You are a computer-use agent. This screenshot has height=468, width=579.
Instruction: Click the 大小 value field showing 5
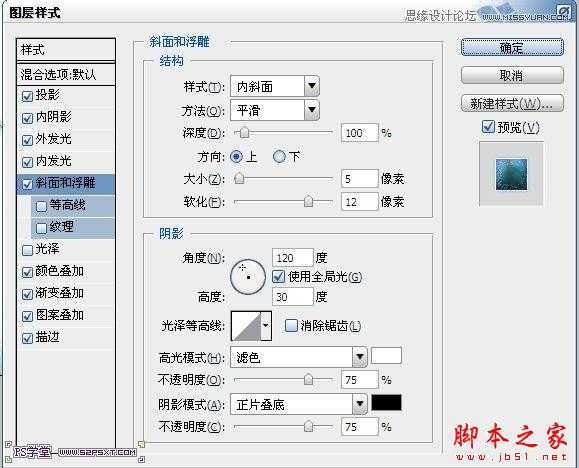(x=360, y=179)
